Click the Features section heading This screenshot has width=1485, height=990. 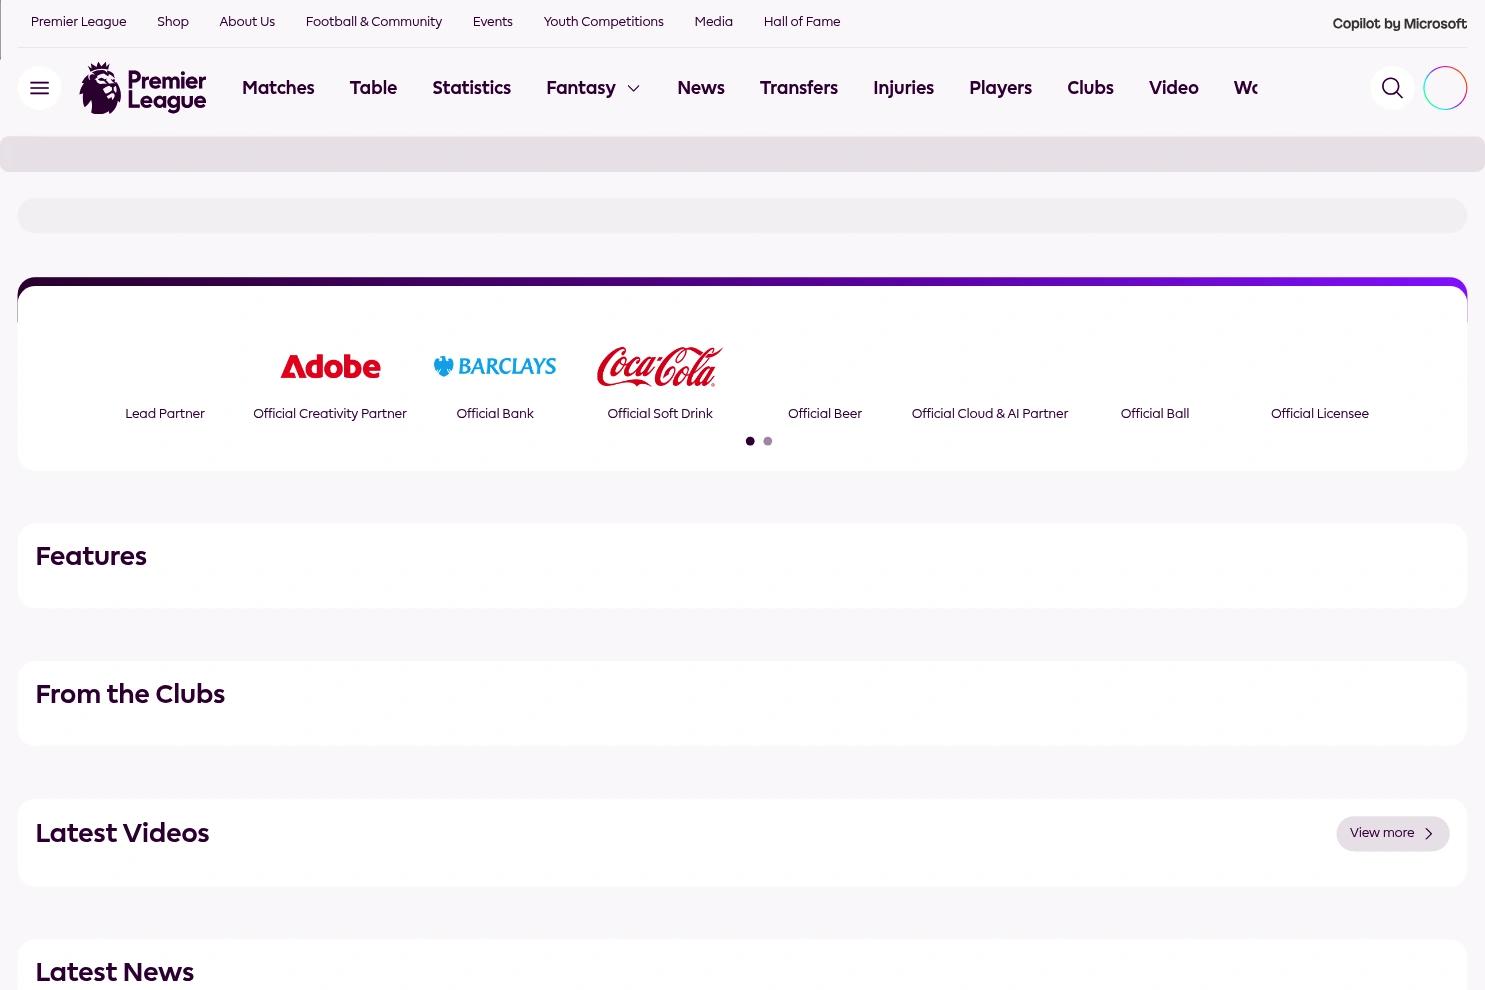click(x=91, y=557)
